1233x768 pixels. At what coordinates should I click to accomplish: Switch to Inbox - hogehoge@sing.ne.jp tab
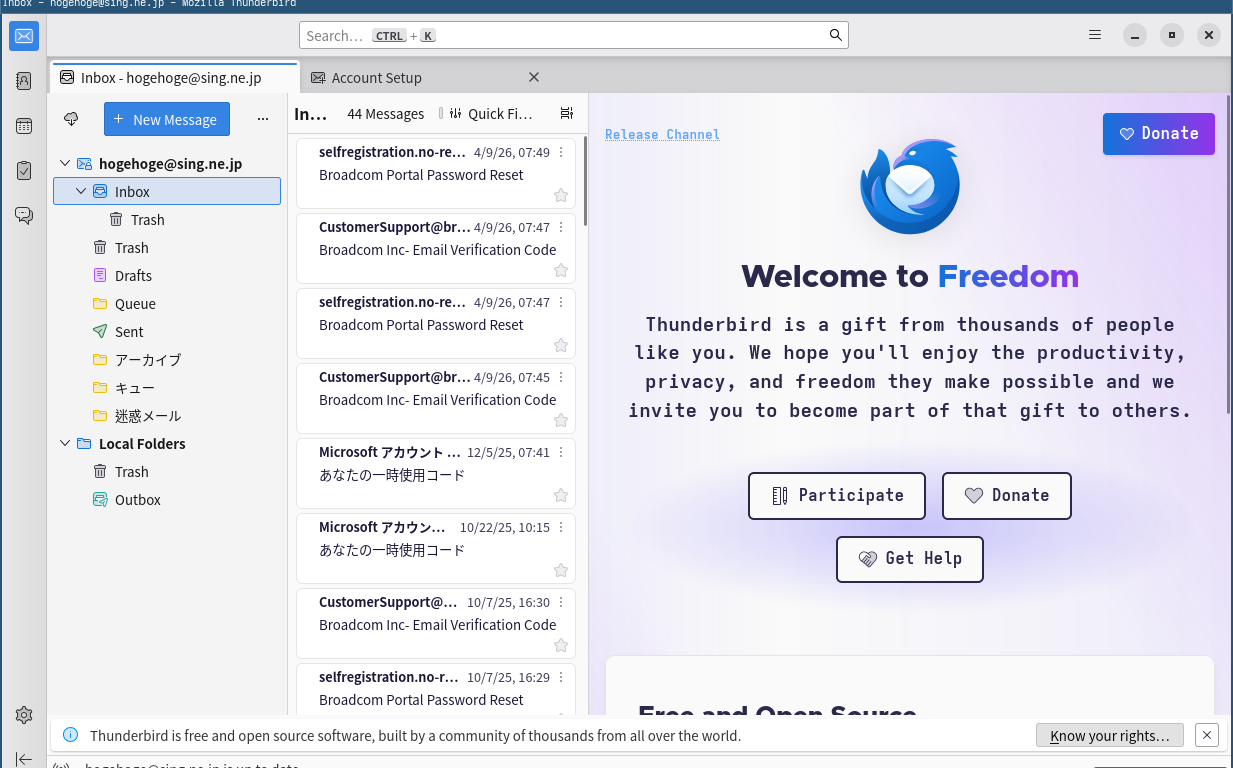pyautogui.click(x=174, y=77)
